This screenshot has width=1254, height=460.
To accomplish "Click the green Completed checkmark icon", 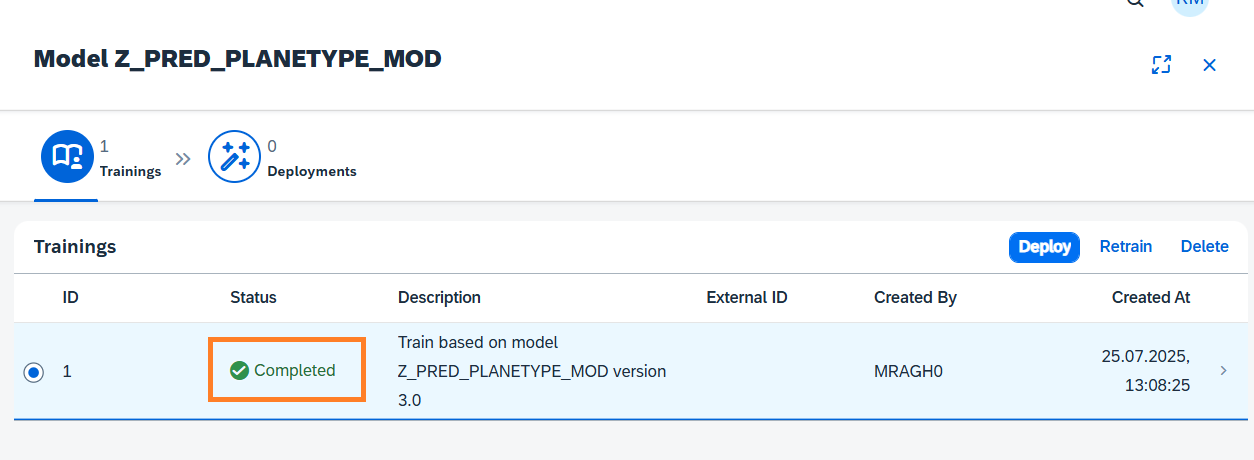I will tap(239, 371).
